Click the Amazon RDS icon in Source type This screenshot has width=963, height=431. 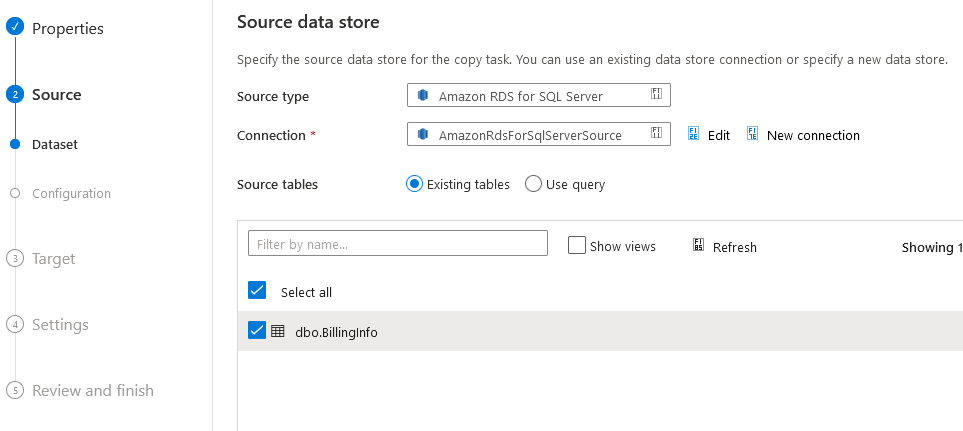[423, 95]
